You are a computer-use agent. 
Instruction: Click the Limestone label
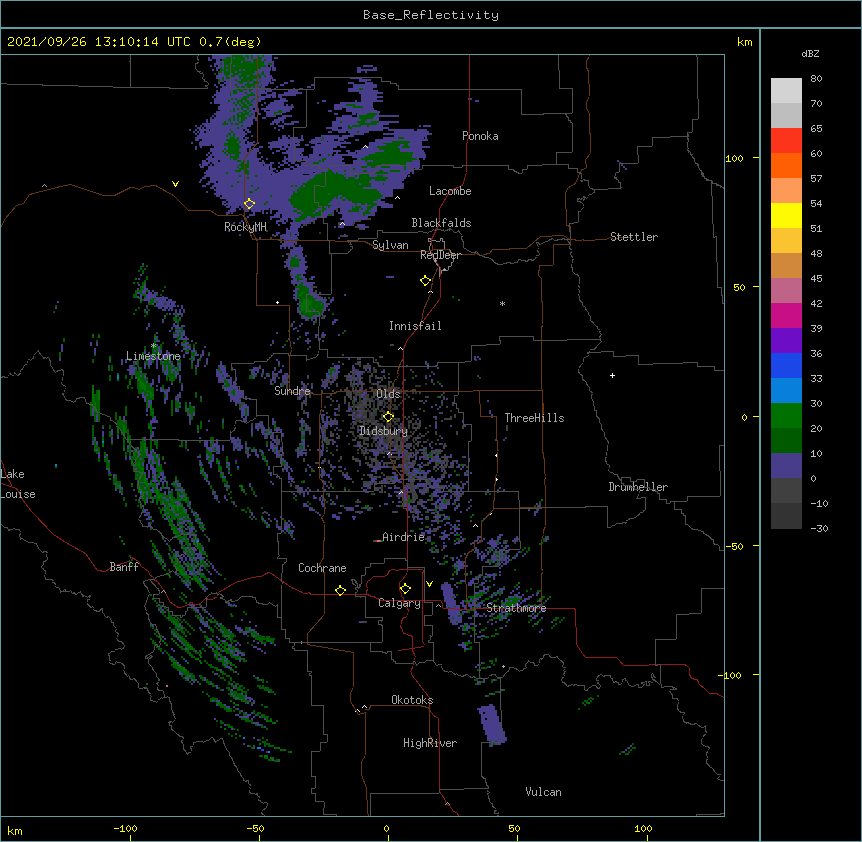tap(153, 356)
